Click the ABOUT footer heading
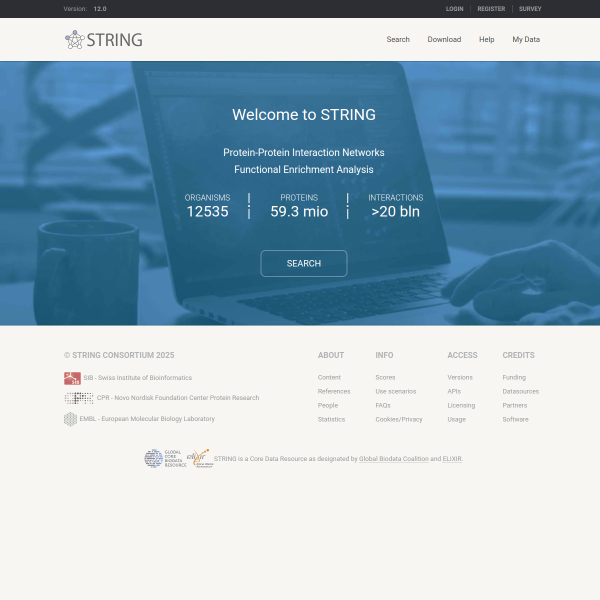This screenshot has width=600, height=600. pyautogui.click(x=331, y=355)
